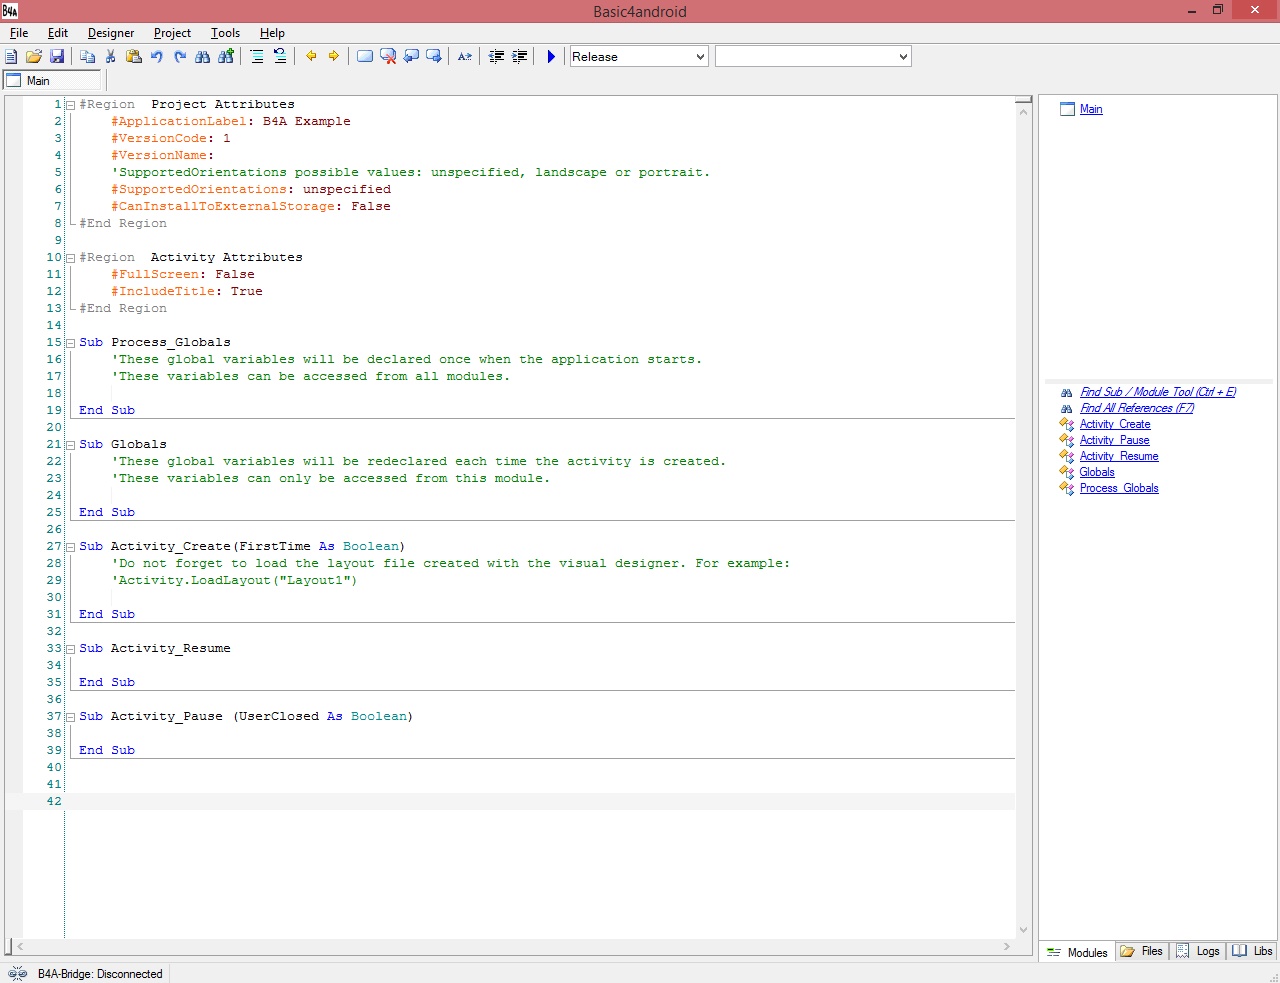Open the File menu

tap(19, 33)
